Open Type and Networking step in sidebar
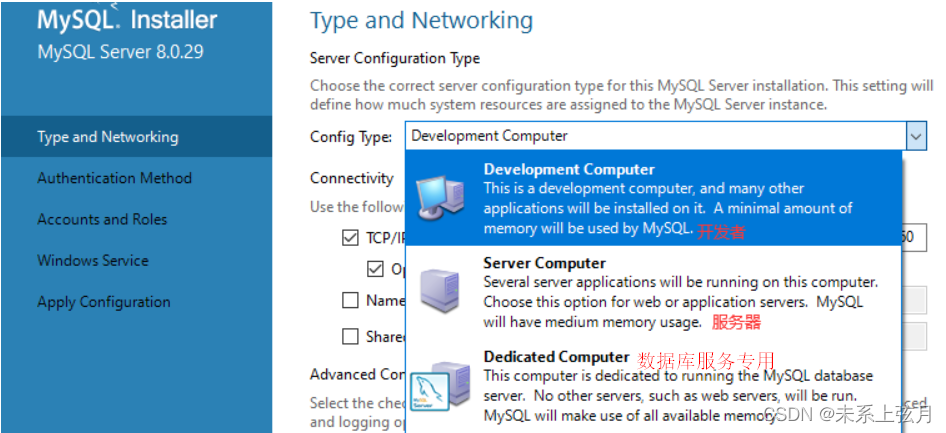Viewport: 946px width, 433px height. tap(136, 137)
